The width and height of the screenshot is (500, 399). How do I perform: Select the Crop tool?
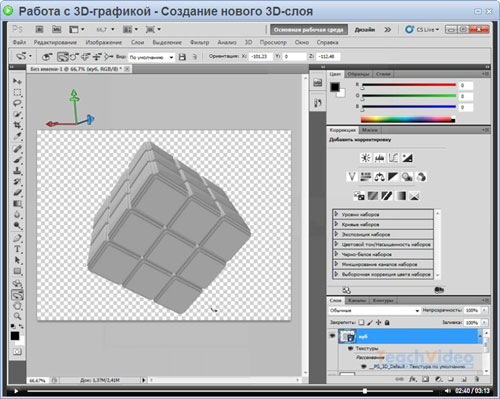pos(17,125)
